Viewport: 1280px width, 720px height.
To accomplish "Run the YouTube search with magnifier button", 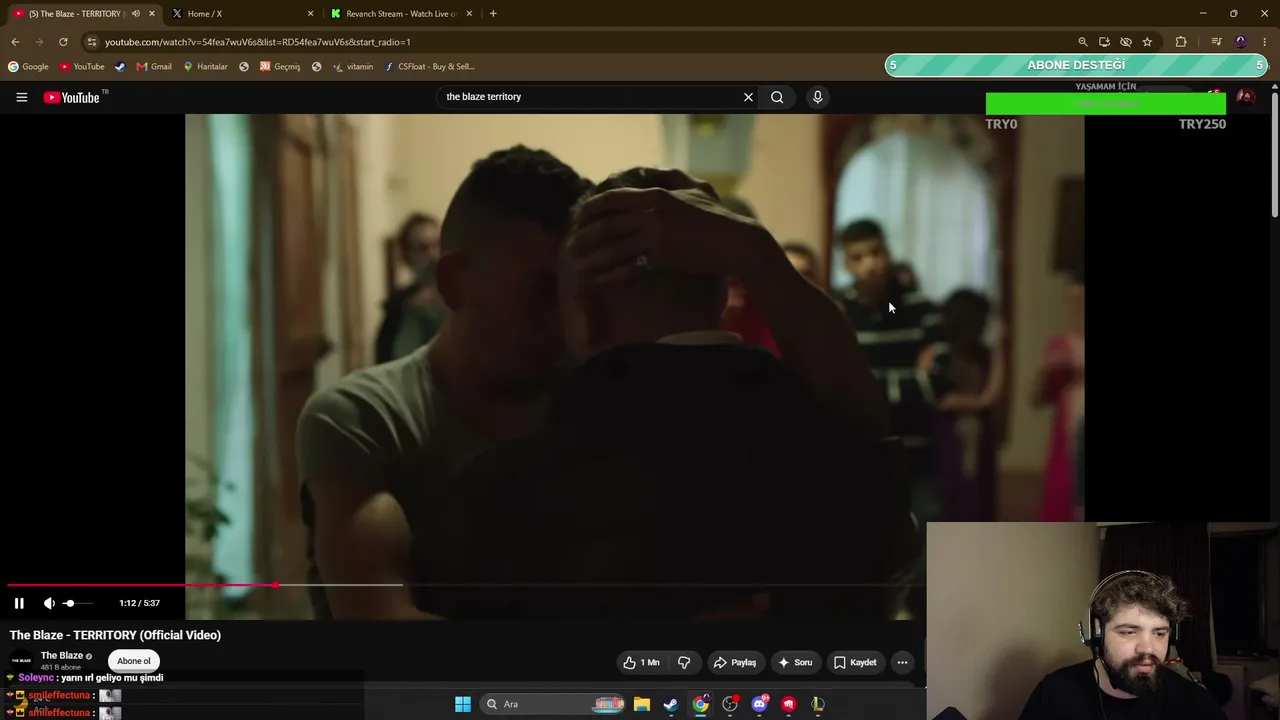I will pos(777,97).
